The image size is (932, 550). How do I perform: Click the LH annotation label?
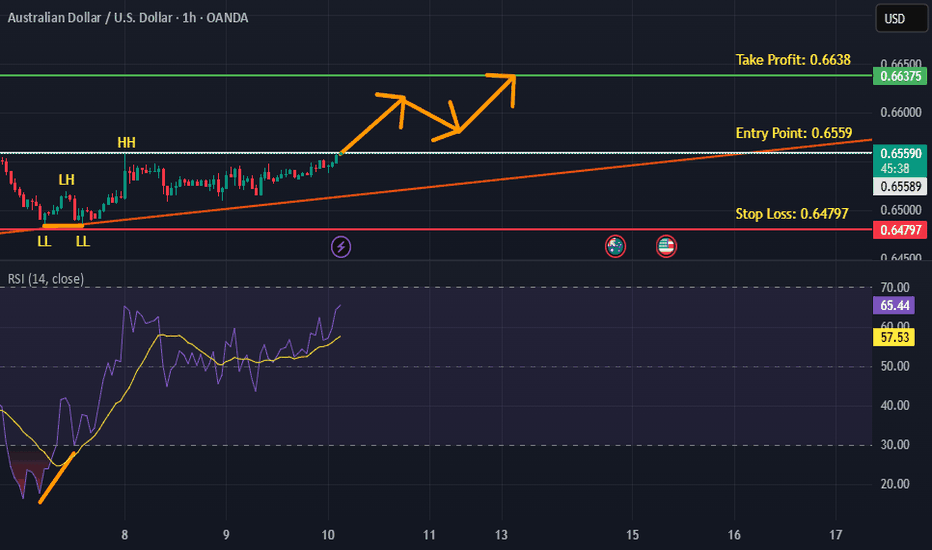coord(66,180)
